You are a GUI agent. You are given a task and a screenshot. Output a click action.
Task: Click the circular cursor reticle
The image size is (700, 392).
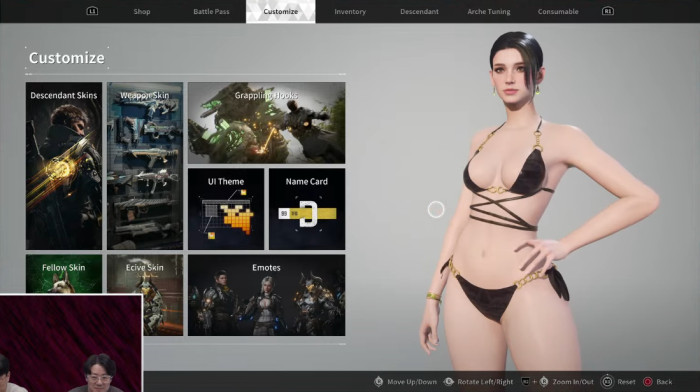coord(436,209)
